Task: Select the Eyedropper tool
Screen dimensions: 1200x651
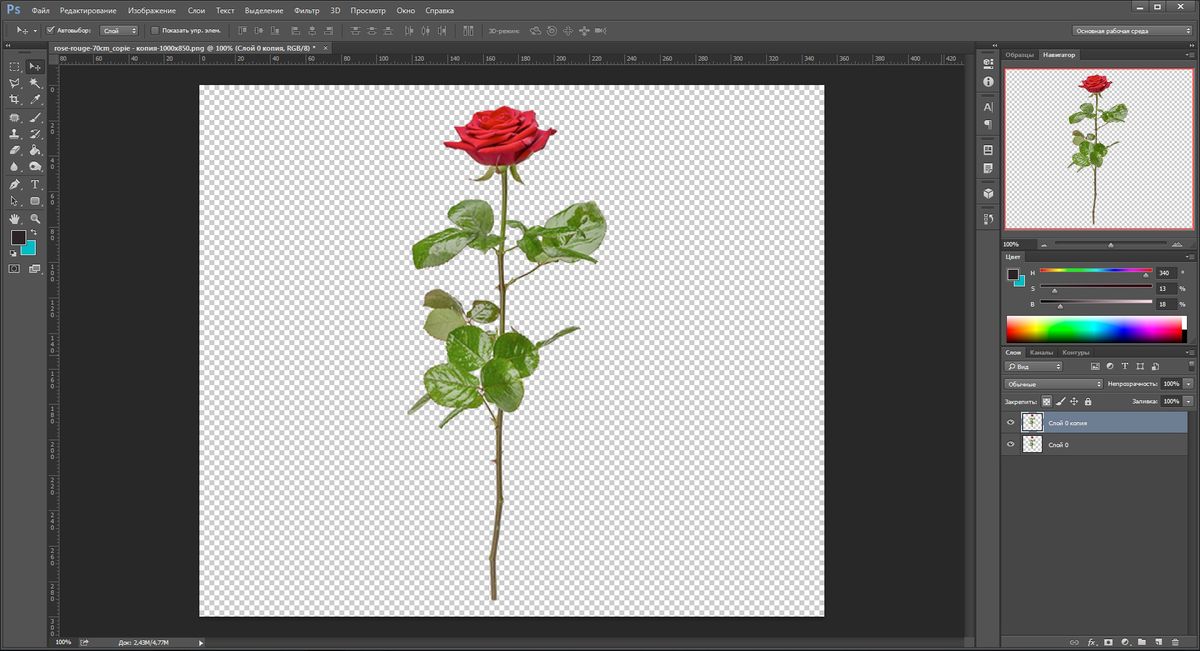Action: click(35, 100)
